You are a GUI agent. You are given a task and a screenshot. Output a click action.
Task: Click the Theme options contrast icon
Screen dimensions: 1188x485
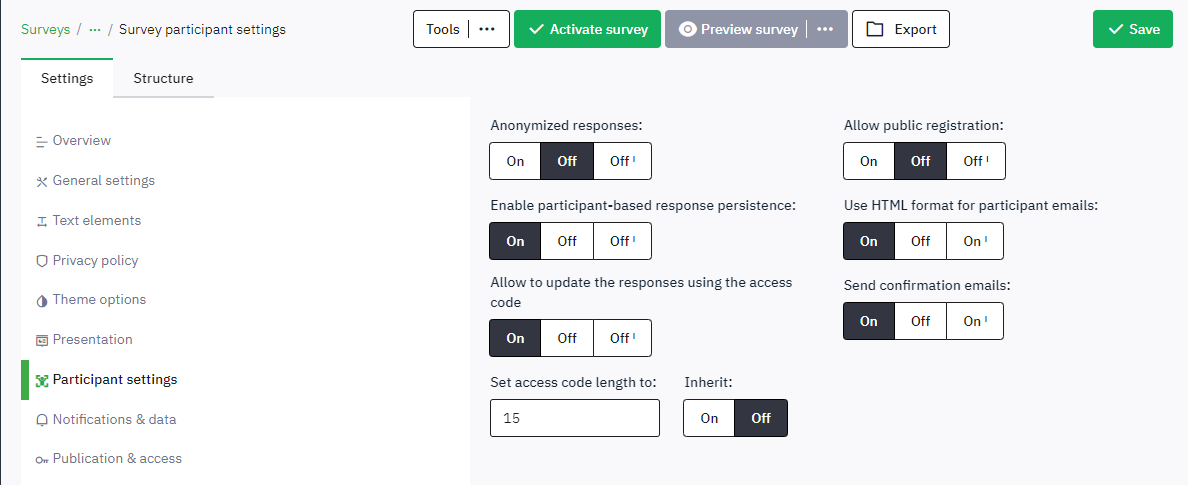[x=42, y=300]
